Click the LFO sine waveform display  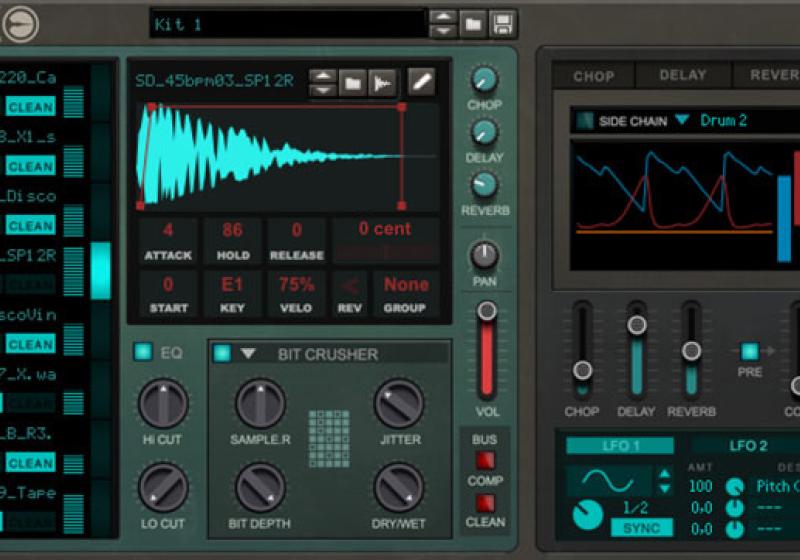click(608, 480)
